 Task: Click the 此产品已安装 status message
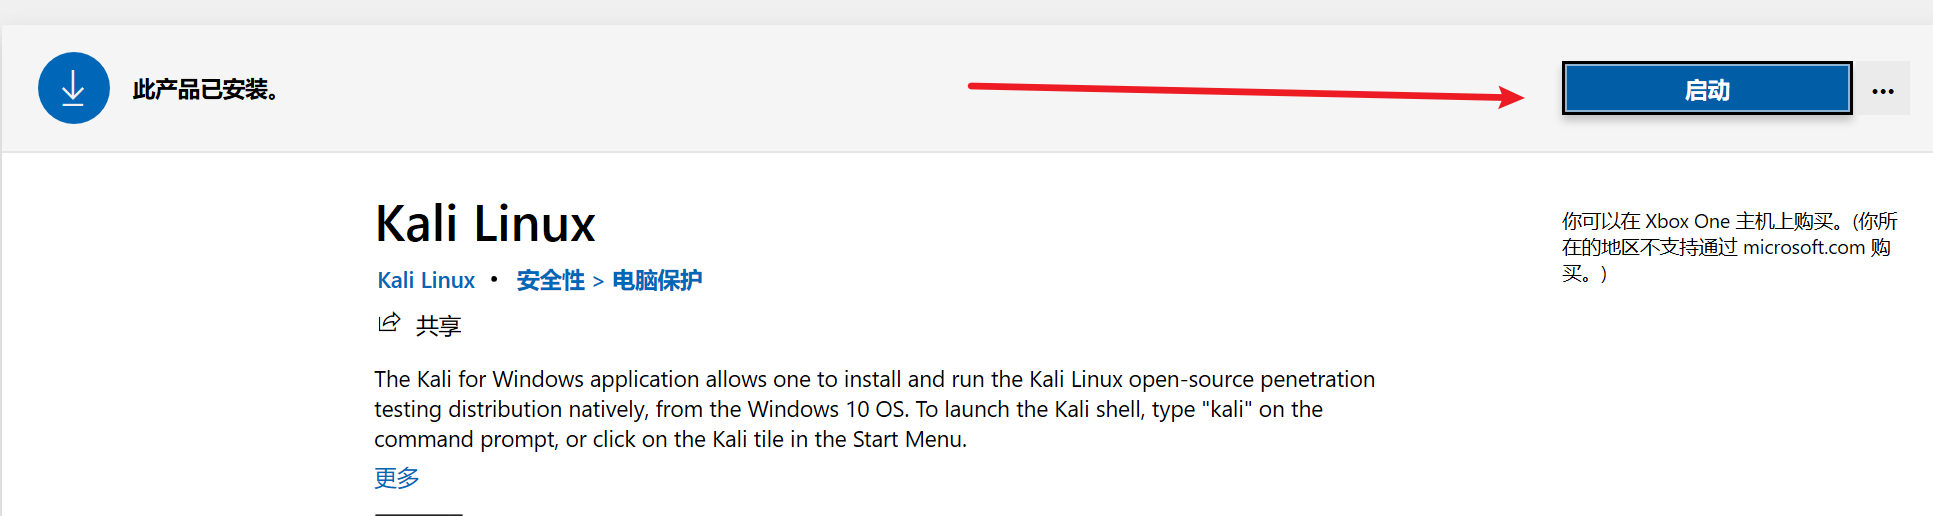point(205,90)
